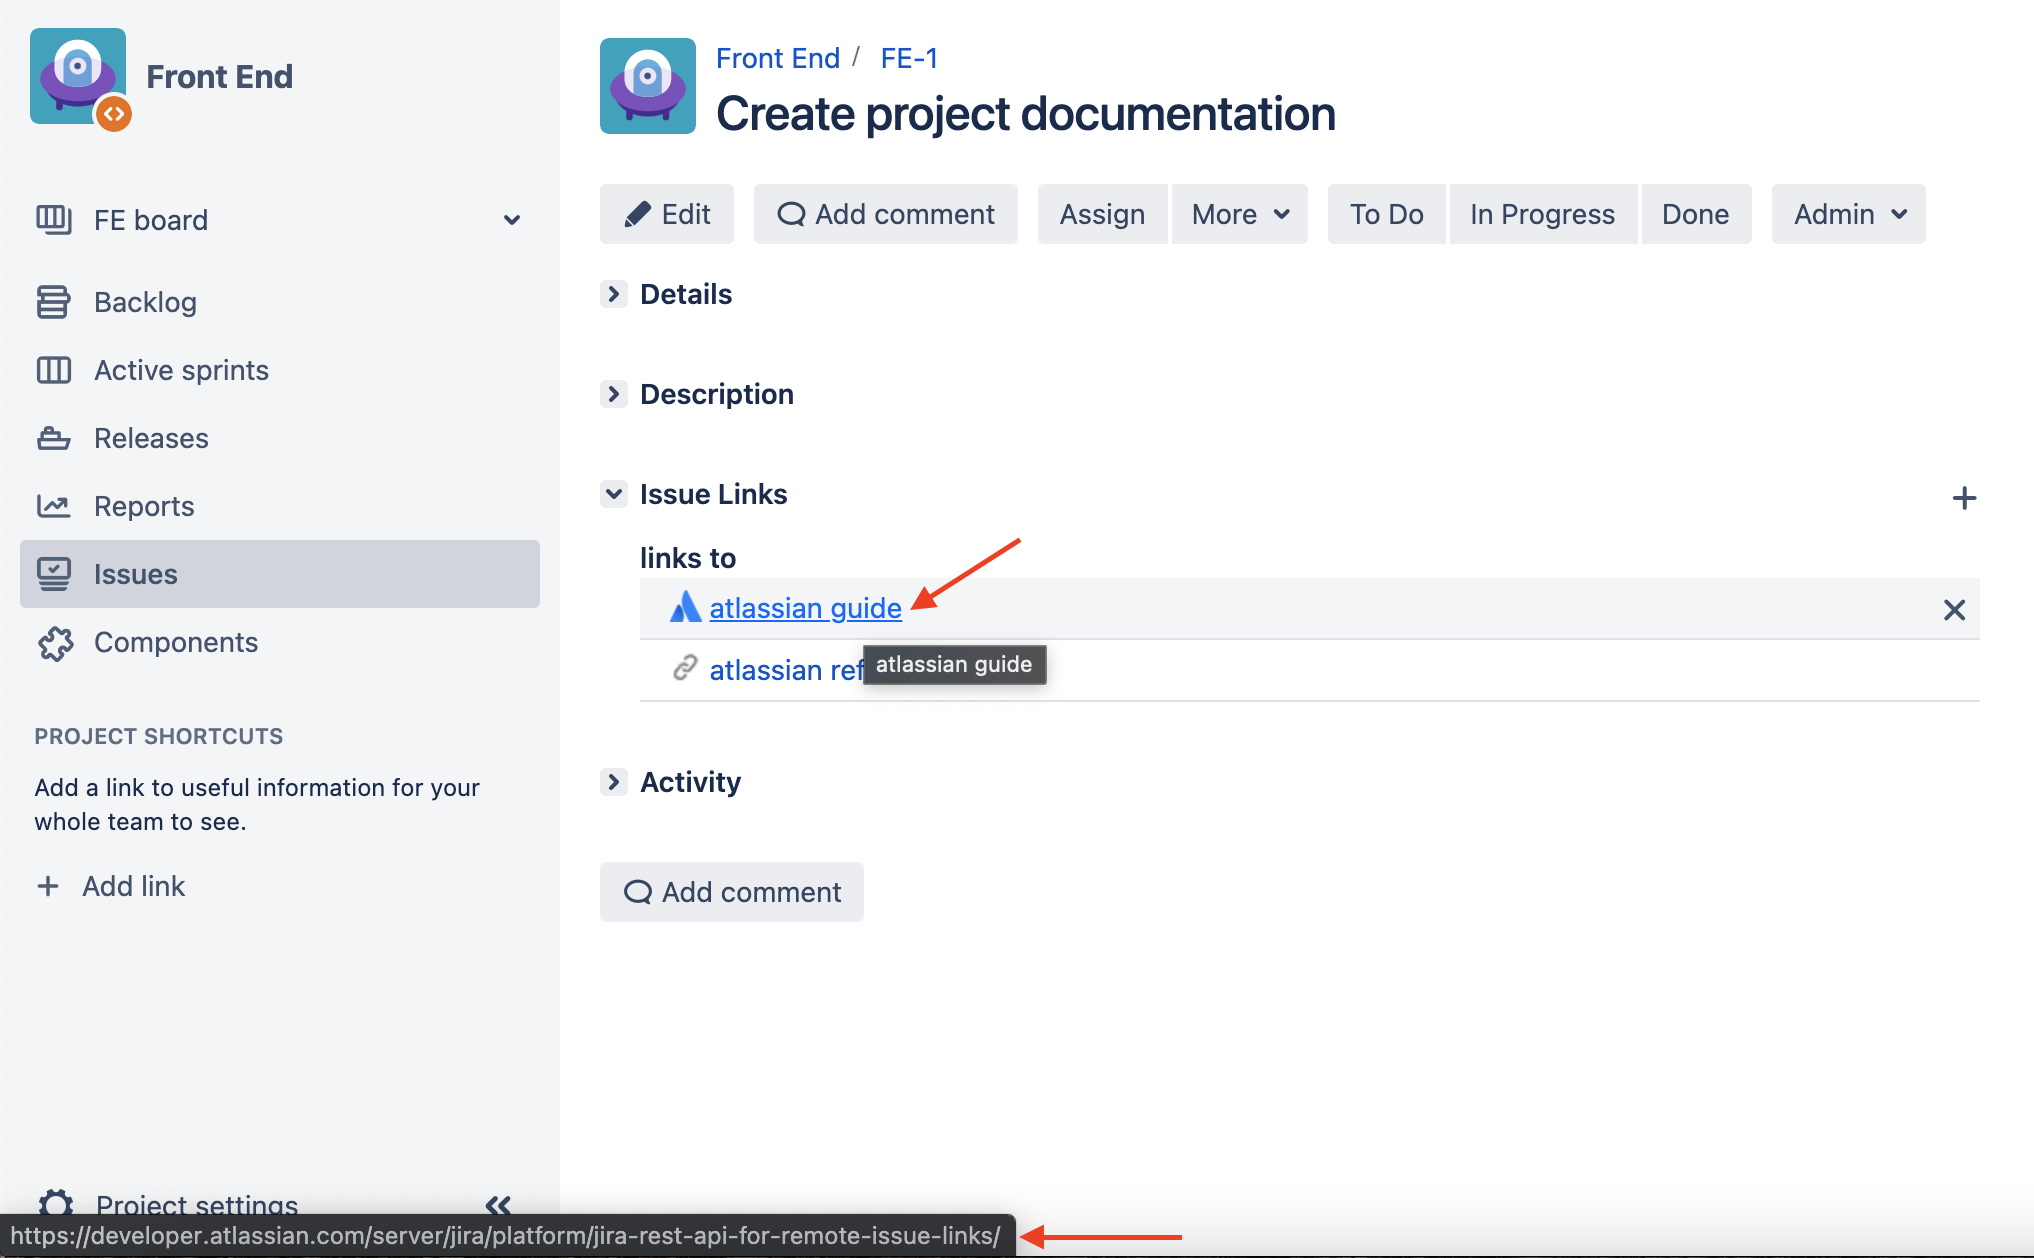The height and width of the screenshot is (1258, 2034).
Task: Go to Releases in sidebar
Action: click(x=151, y=438)
